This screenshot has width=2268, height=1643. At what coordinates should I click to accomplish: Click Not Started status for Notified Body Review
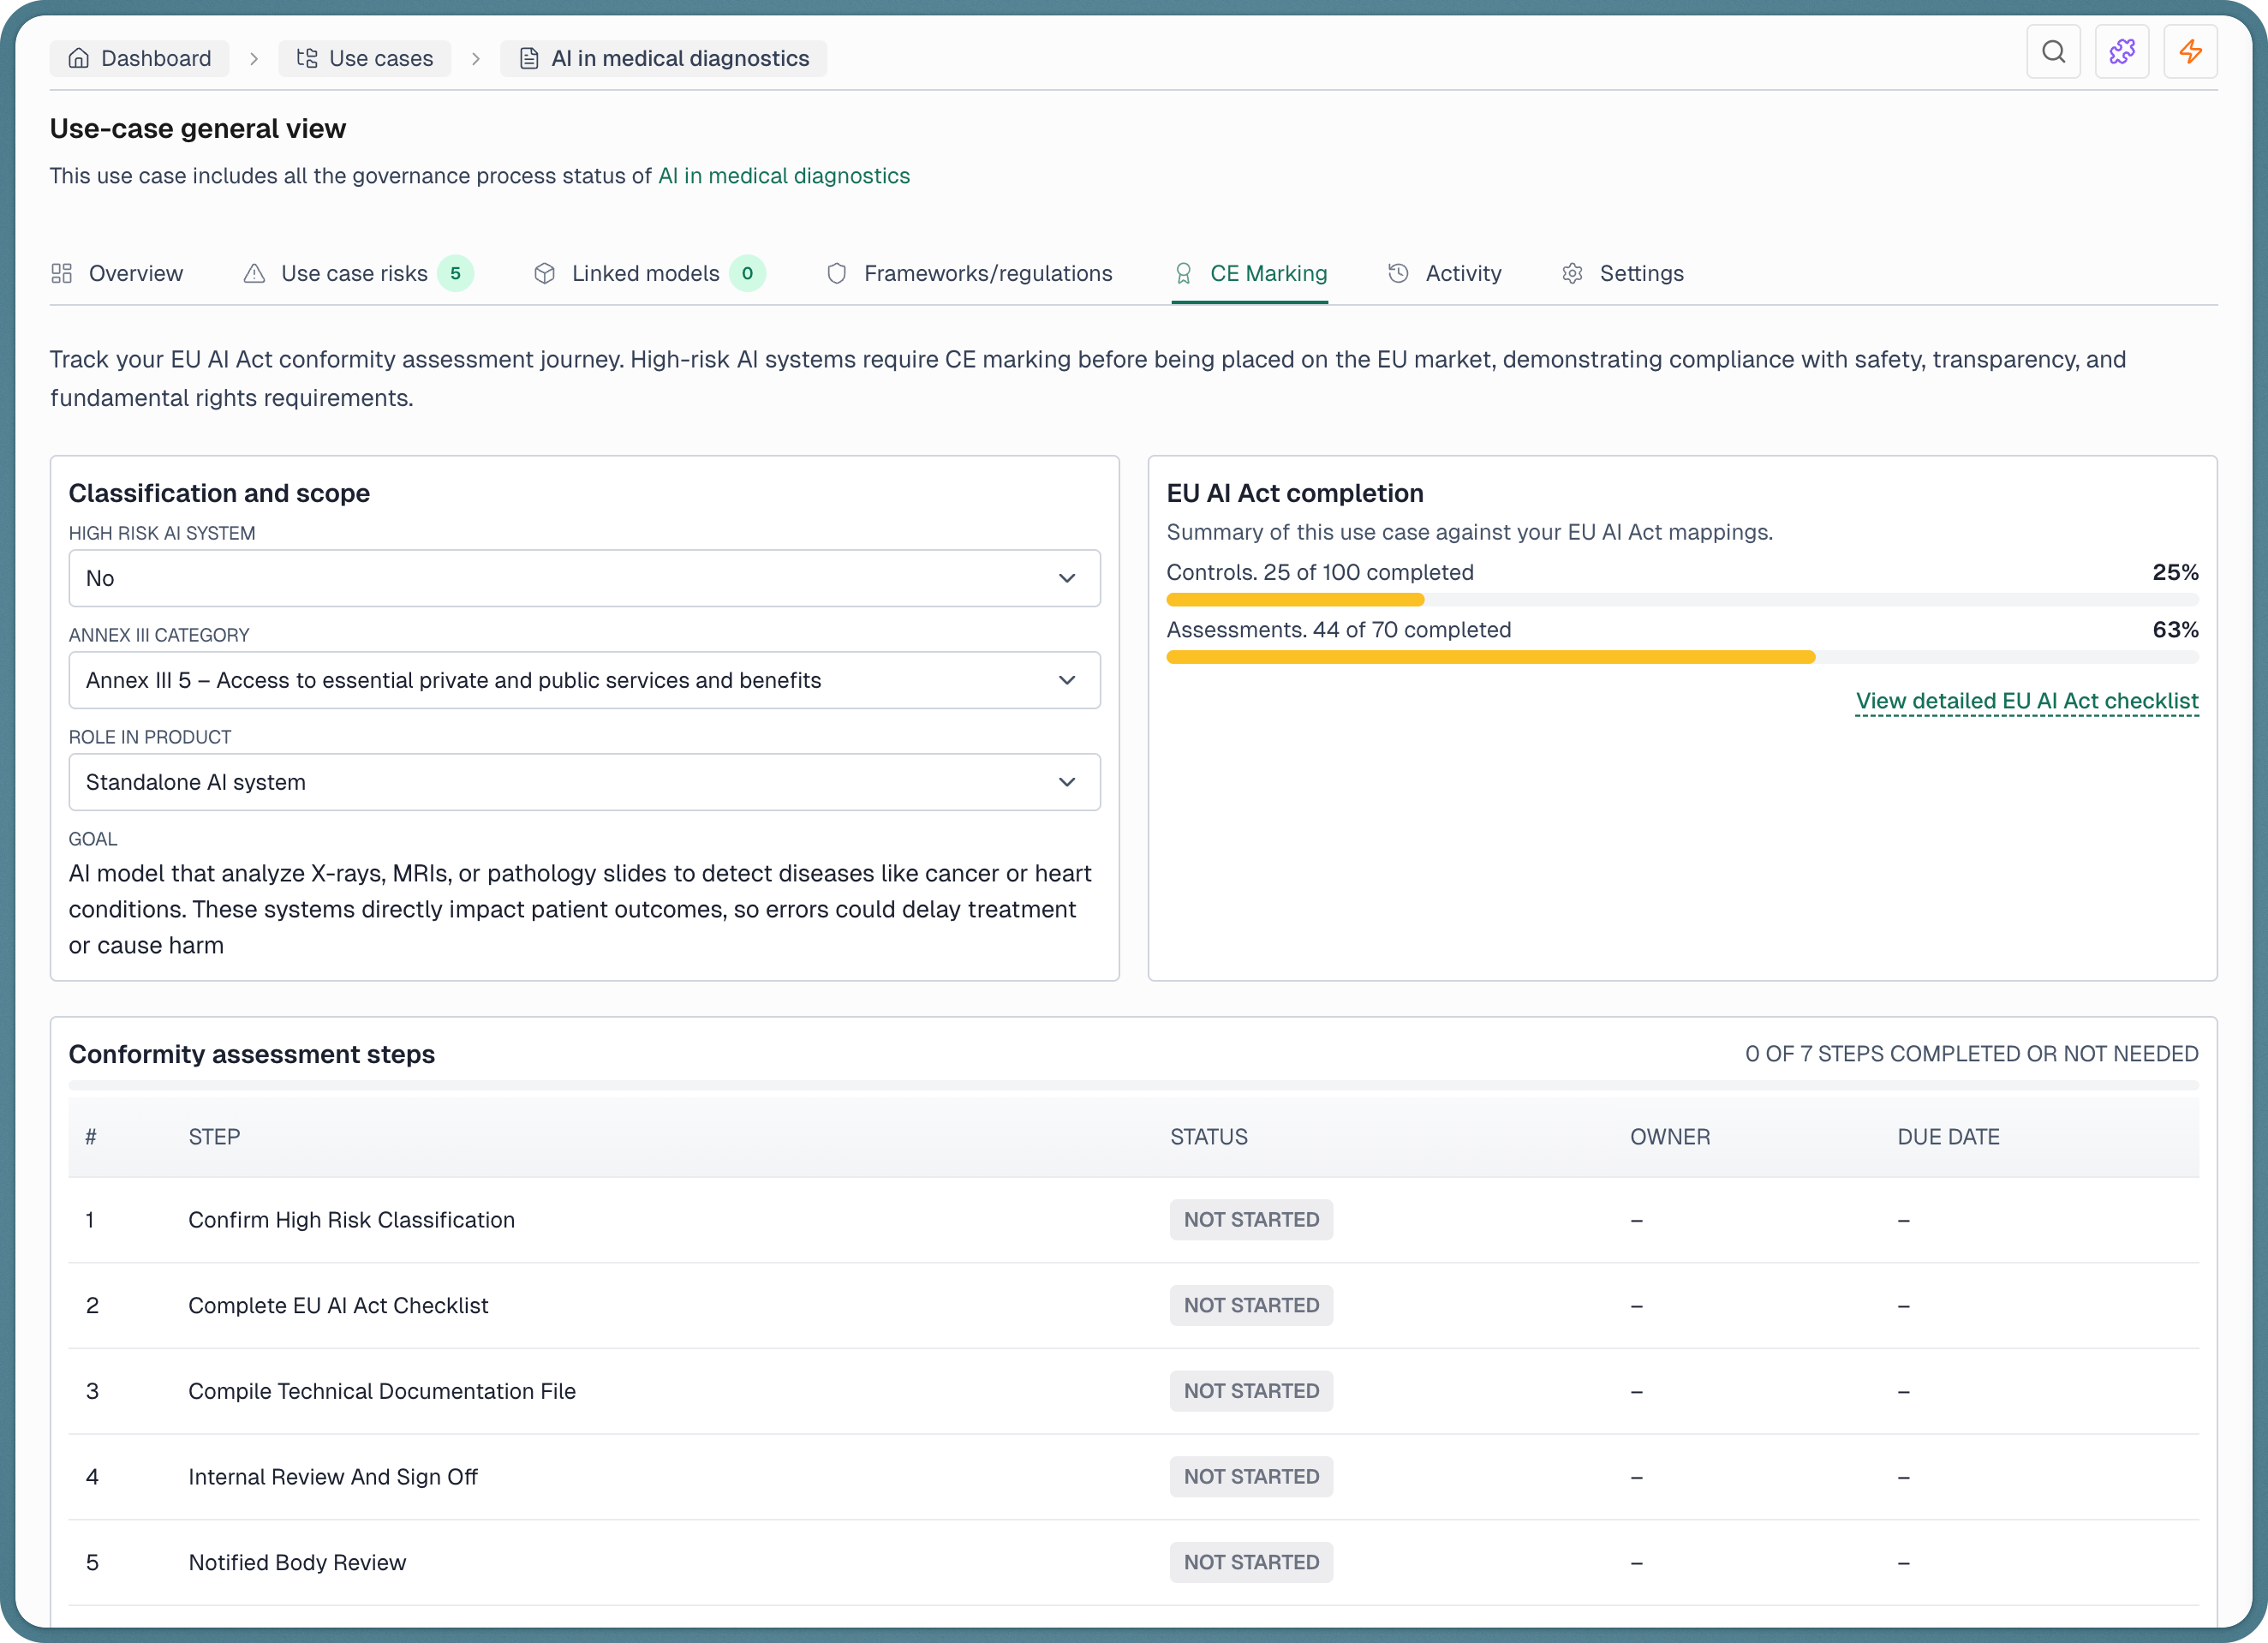pos(1250,1562)
